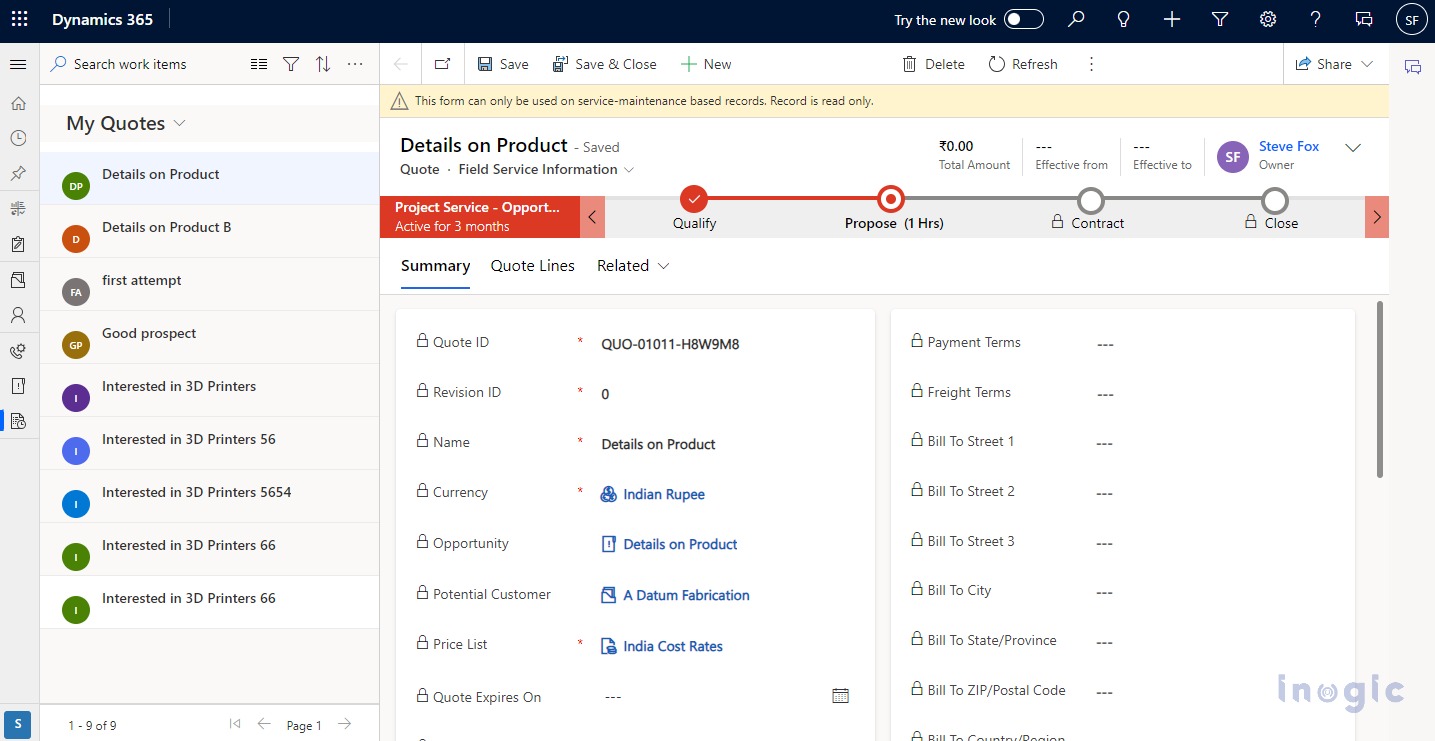Open side panel chat icon at right edge

[1413, 67]
